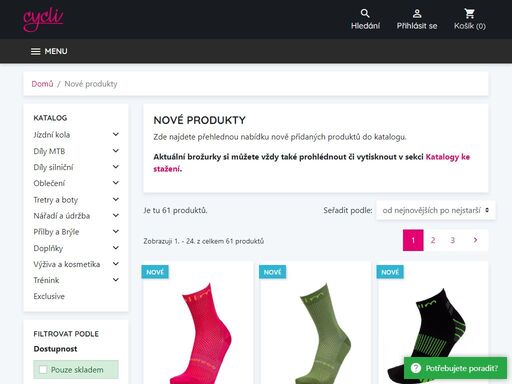Click the Je tu 61 produktů text
This screenshot has width=512, height=384.
[175, 210]
